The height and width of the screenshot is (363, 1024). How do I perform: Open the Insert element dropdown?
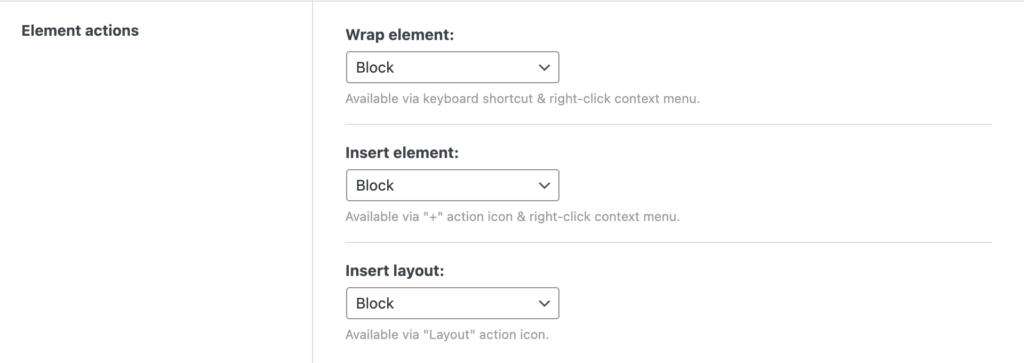point(452,185)
